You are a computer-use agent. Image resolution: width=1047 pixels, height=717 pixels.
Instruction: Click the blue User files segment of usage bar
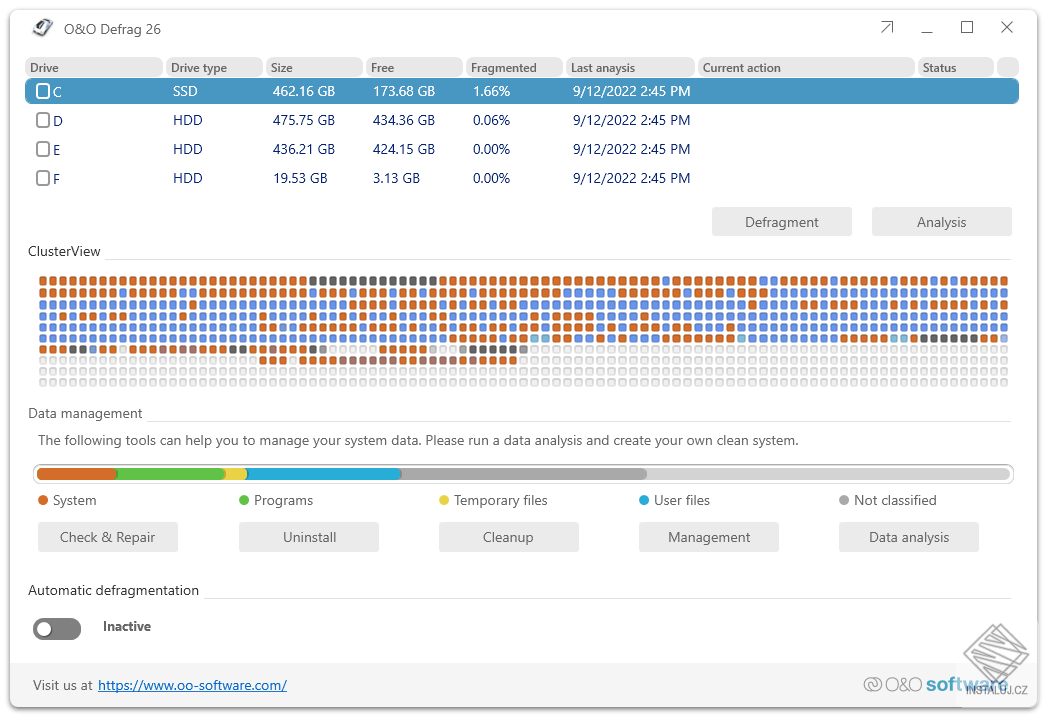[x=324, y=474]
